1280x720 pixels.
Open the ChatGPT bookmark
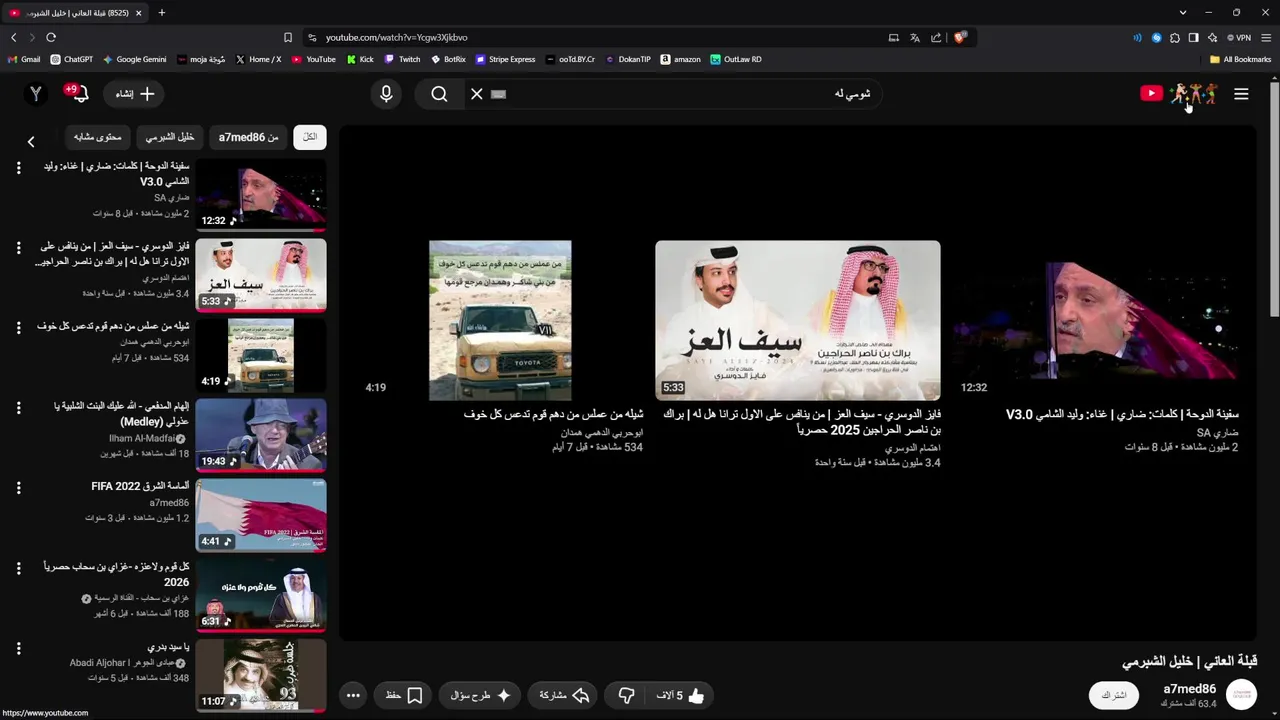tap(72, 59)
